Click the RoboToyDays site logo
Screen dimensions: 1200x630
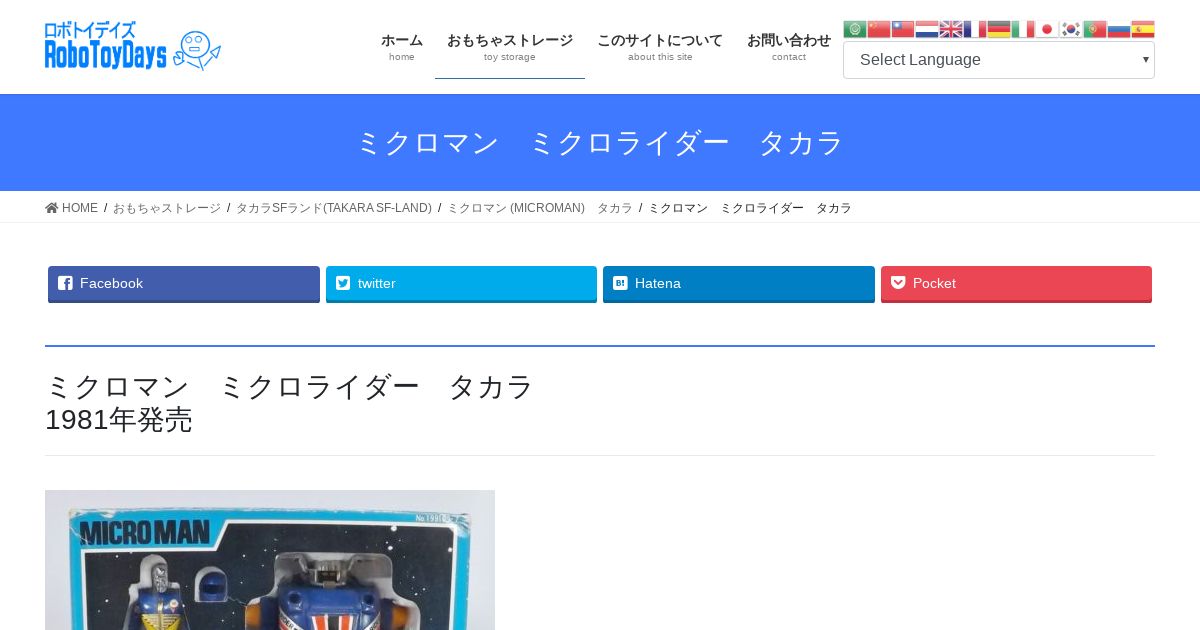pyautogui.click(x=133, y=46)
